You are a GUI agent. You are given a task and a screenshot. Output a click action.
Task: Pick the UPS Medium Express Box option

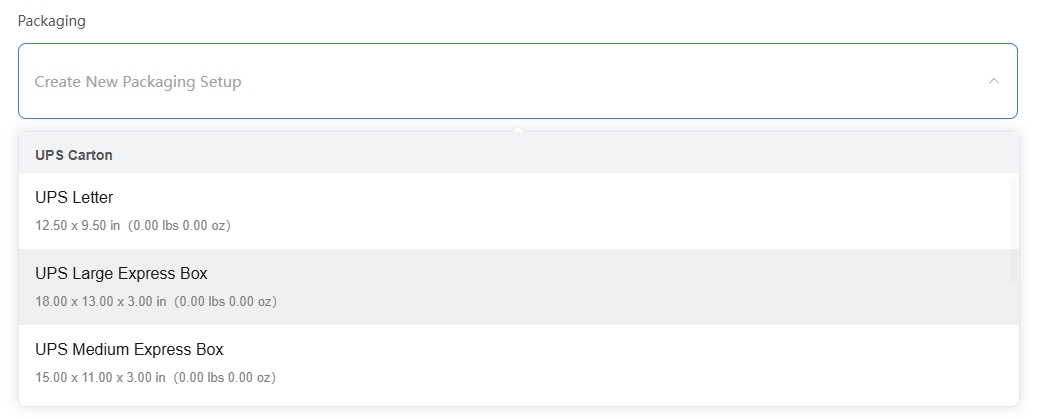pyautogui.click(x=129, y=350)
